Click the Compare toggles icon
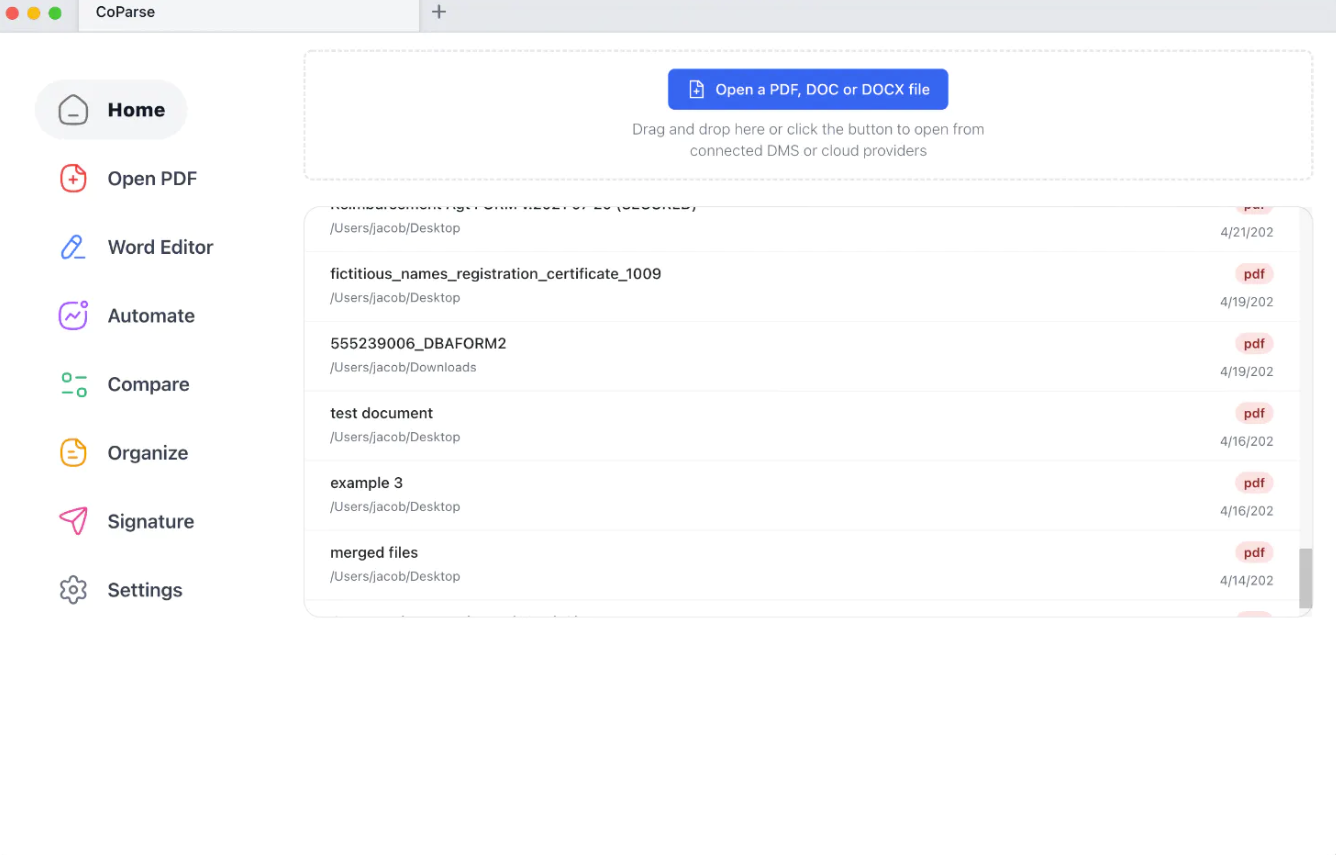The image size is (1336, 855). pyautogui.click(x=73, y=384)
